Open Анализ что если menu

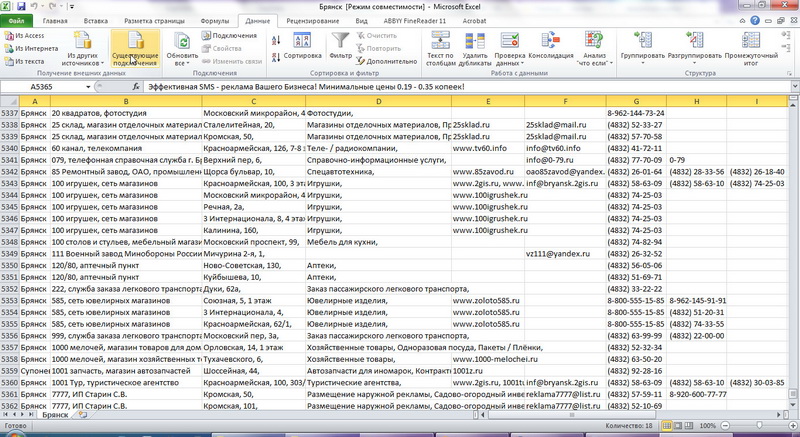594,49
